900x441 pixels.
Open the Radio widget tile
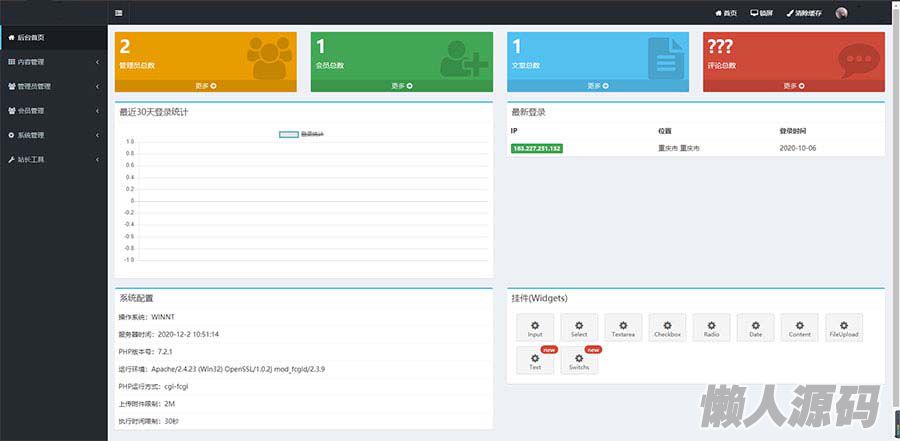point(711,328)
